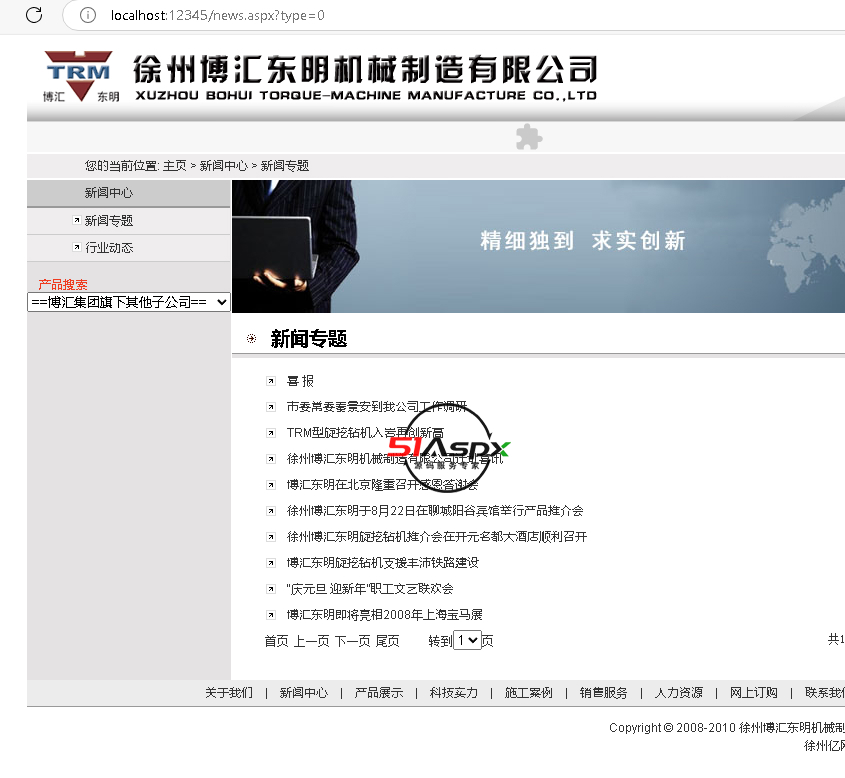Screen dimensions: 845x778
Task: Open site information icon in address bar
Action: click(88, 15)
